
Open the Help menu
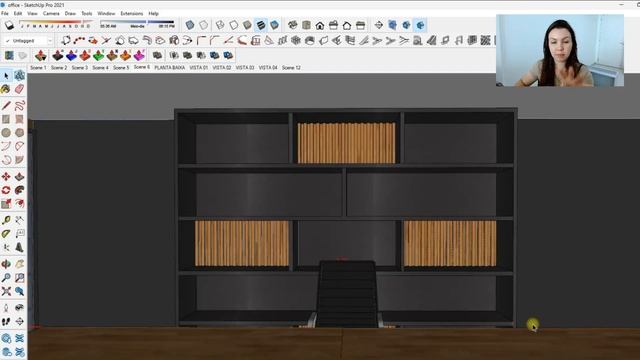pyautogui.click(x=153, y=13)
